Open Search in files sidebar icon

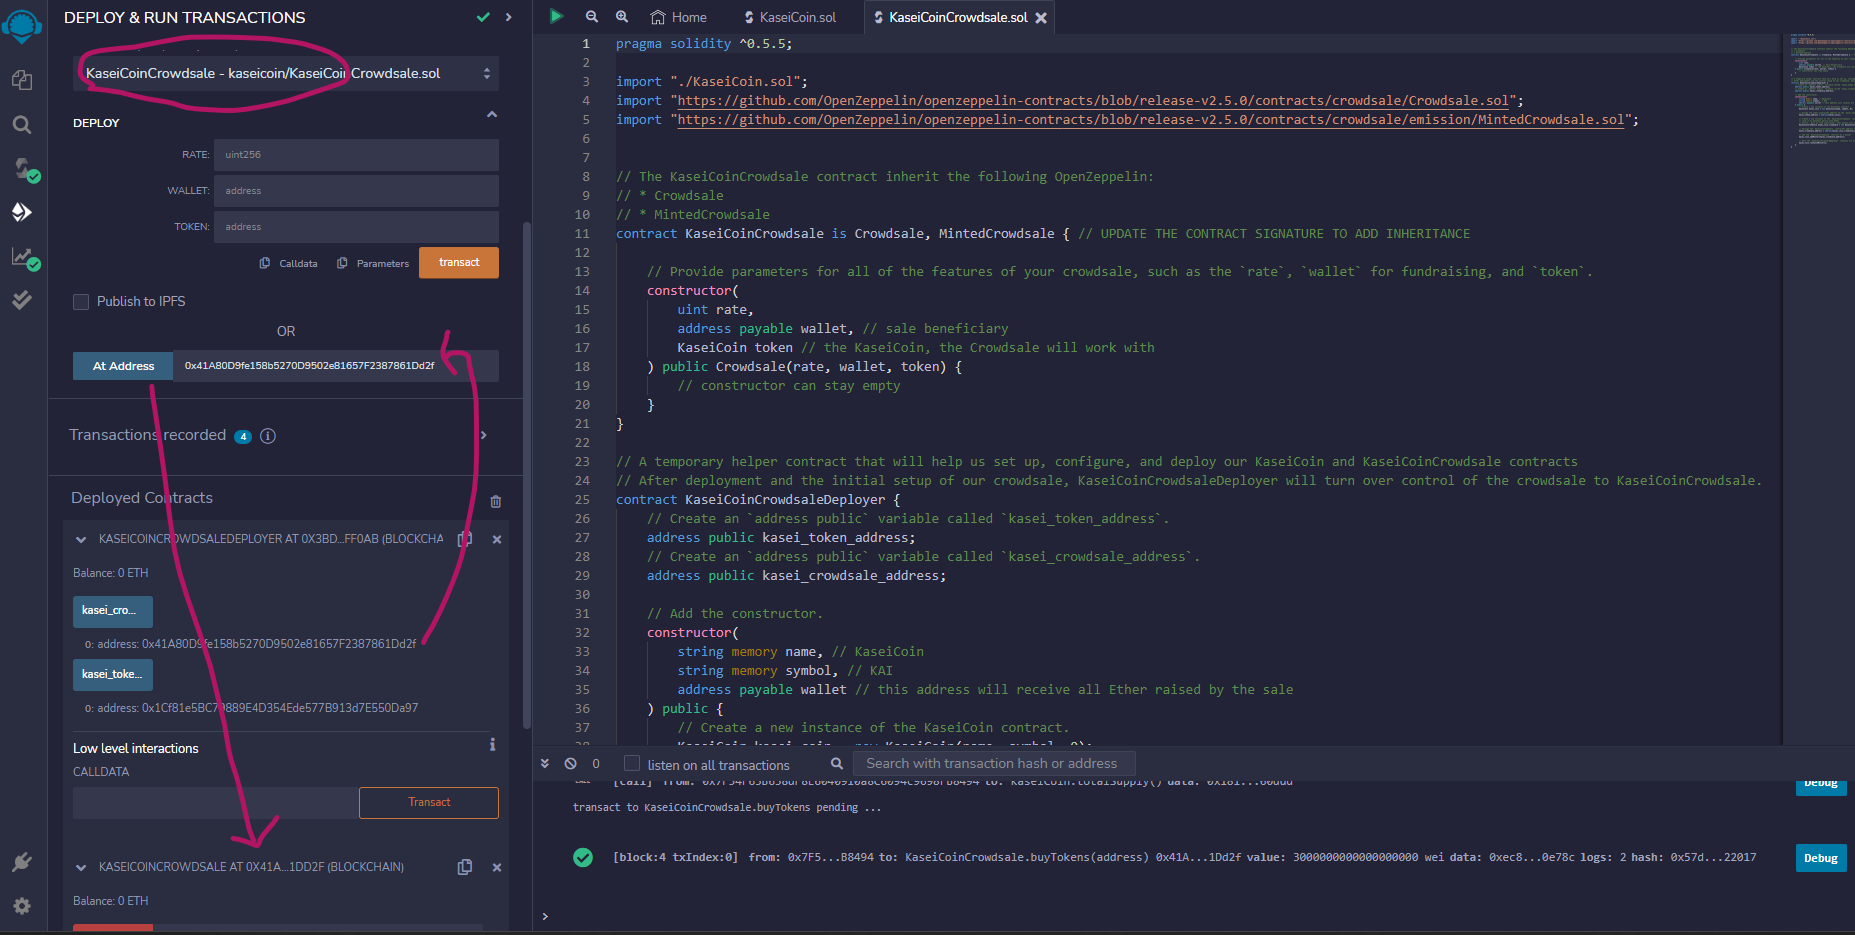tap(22, 125)
